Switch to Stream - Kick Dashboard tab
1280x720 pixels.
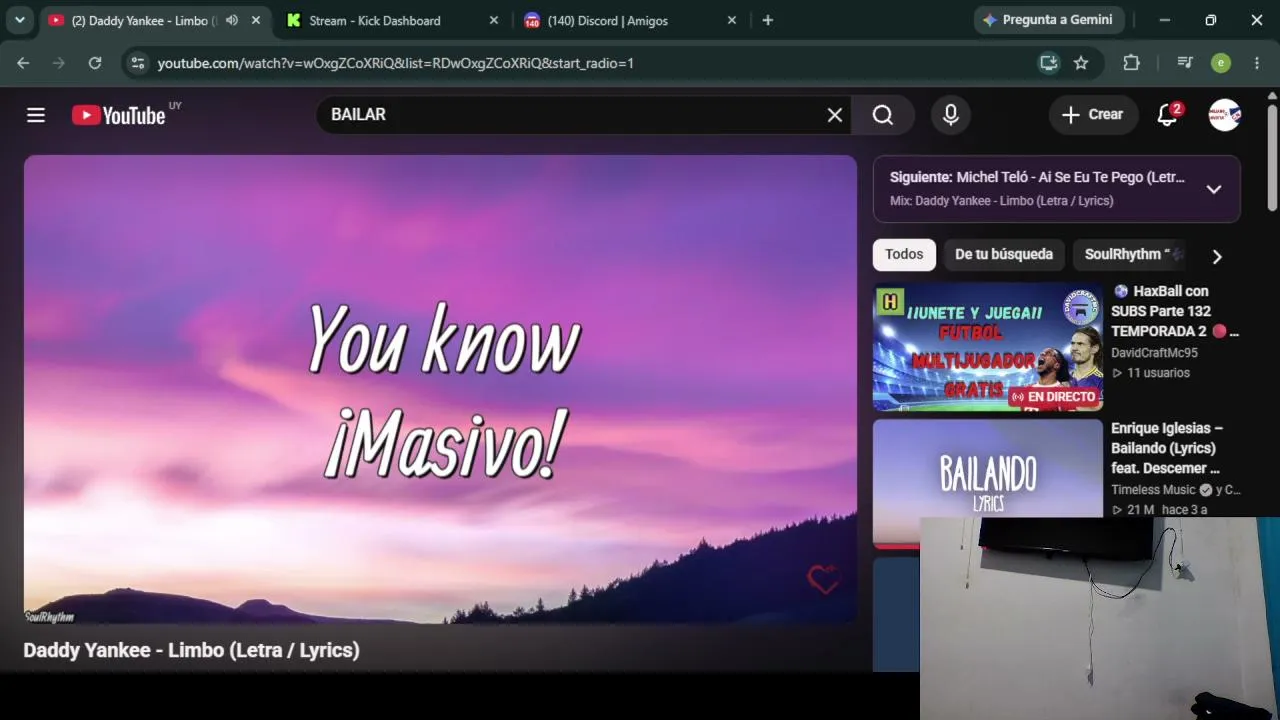[375, 20]
